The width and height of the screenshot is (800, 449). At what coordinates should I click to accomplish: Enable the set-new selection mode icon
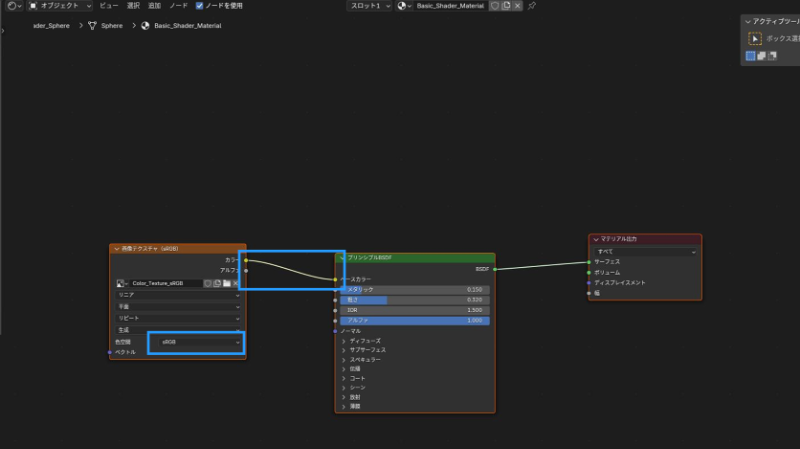(751, 56)
